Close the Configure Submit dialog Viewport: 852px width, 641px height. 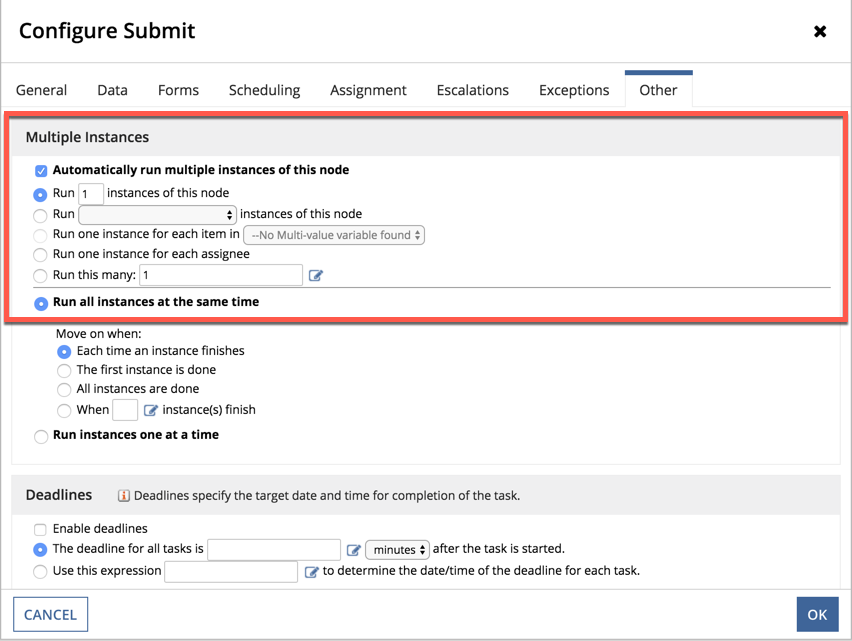(820, 32)
